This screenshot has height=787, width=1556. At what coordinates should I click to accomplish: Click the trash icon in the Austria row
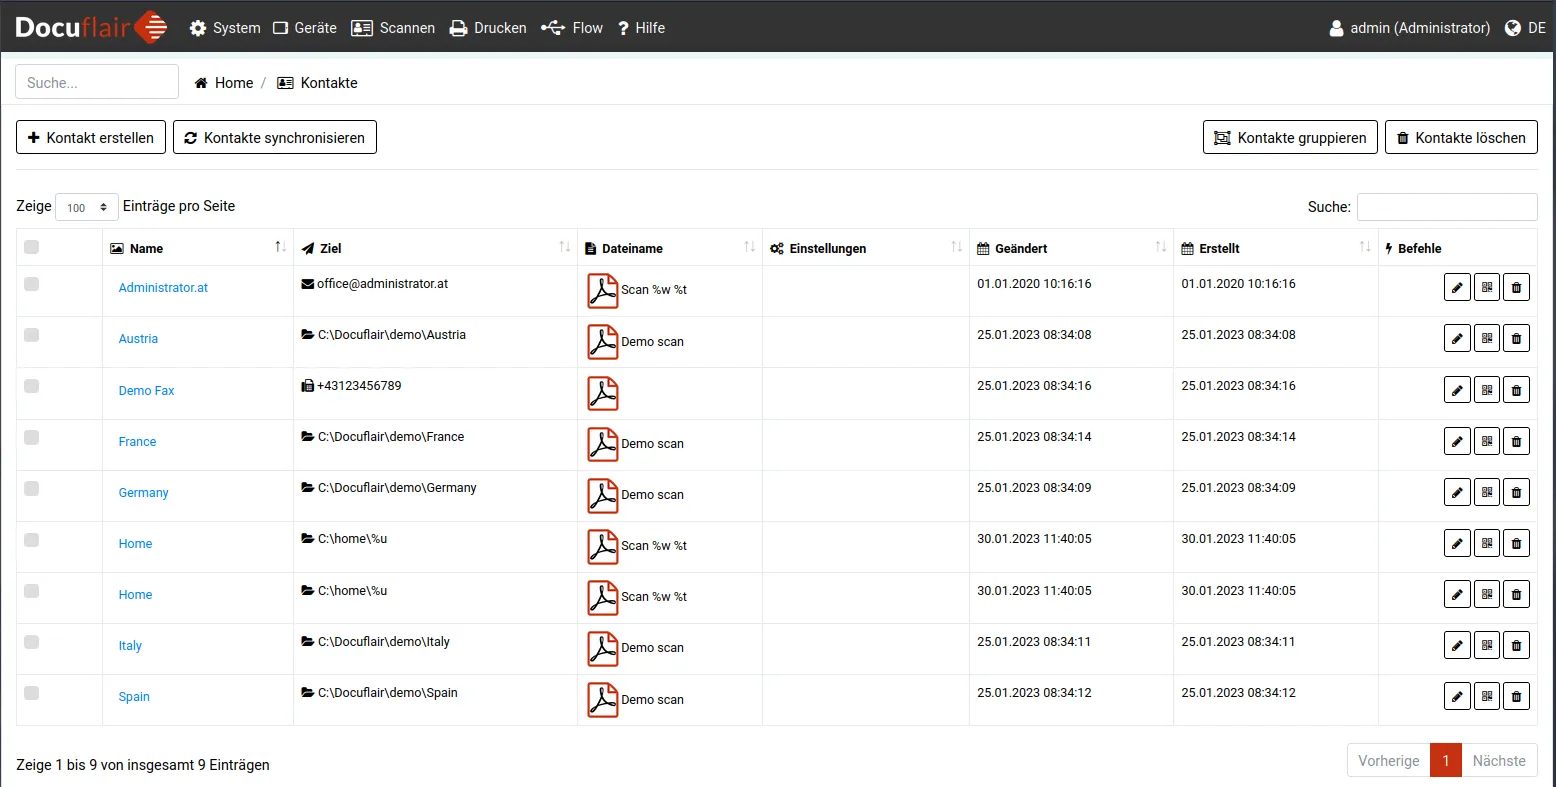(x=1516, y=339)
